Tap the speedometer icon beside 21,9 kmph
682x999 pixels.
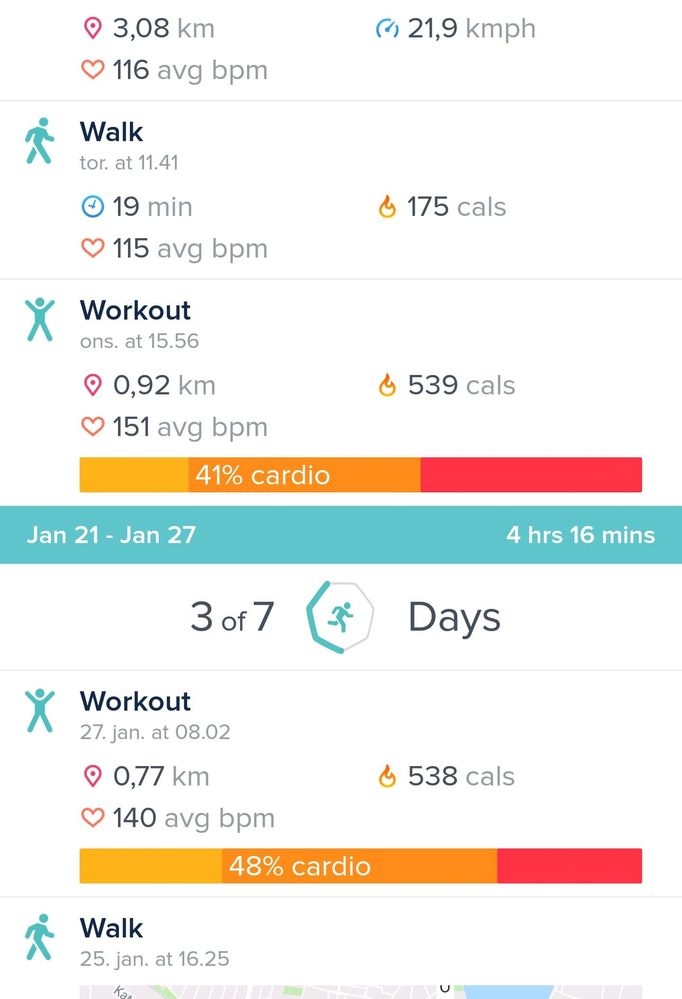[x=387, y=29]
